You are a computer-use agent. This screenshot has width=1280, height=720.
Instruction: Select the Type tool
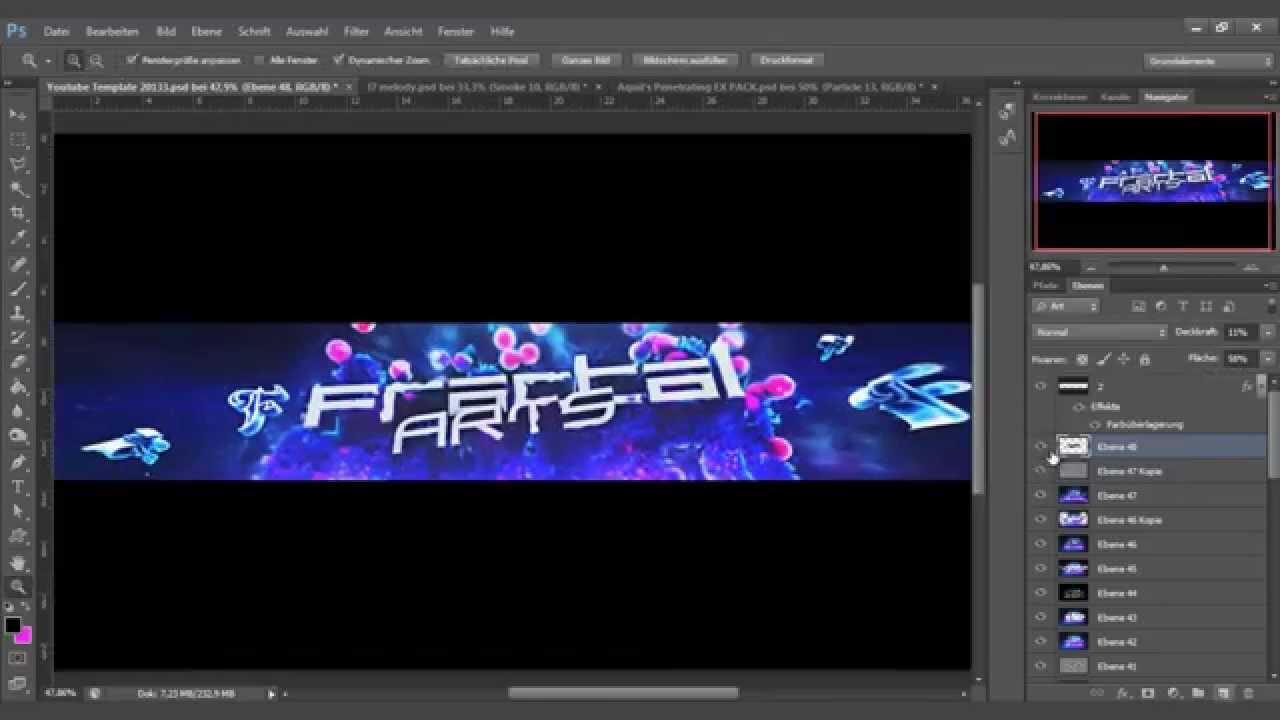[x=18, y=488]
